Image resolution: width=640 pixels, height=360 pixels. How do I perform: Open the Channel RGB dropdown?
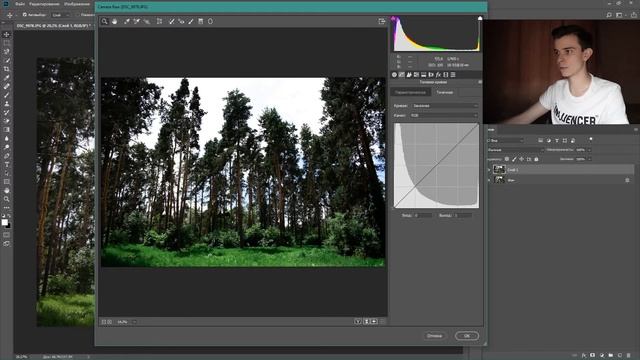(x=444, y=116)
